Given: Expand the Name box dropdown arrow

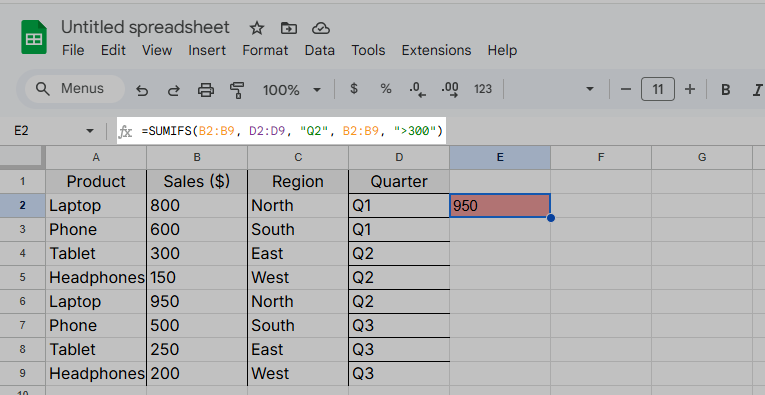Looking at the screenshot, I should click(90, 131).
